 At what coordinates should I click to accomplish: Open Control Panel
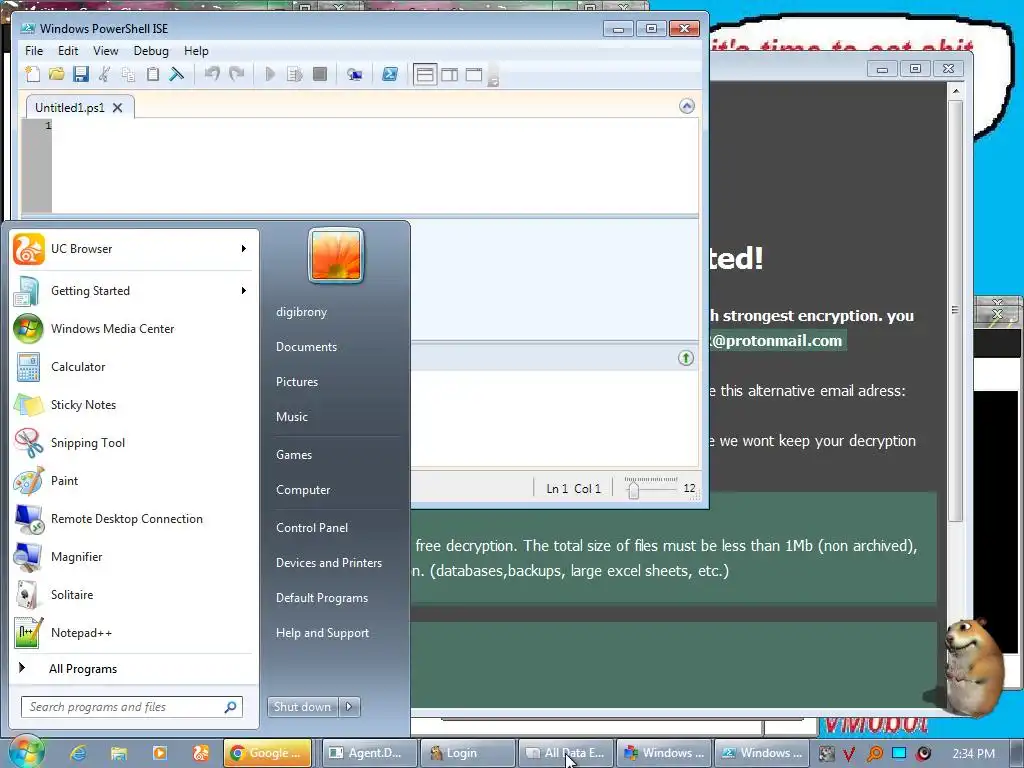tap(312, 528)
